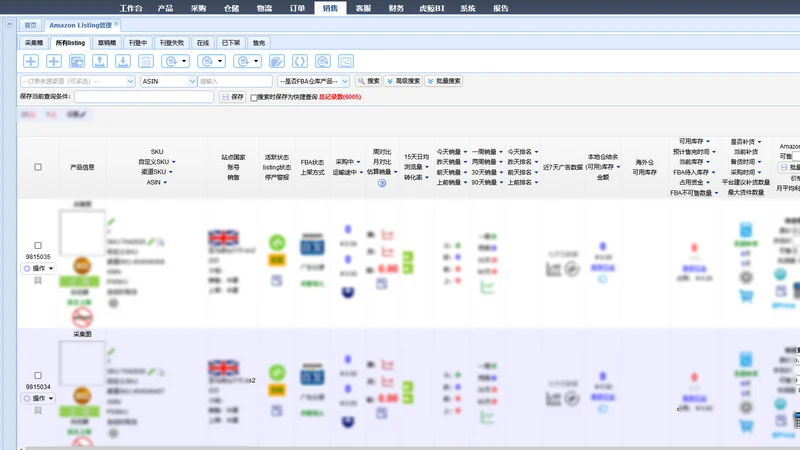Click the 自定义SKU sort arrow in header
Image resolution: width=800 pixels, height=450 pixels.
173,162
